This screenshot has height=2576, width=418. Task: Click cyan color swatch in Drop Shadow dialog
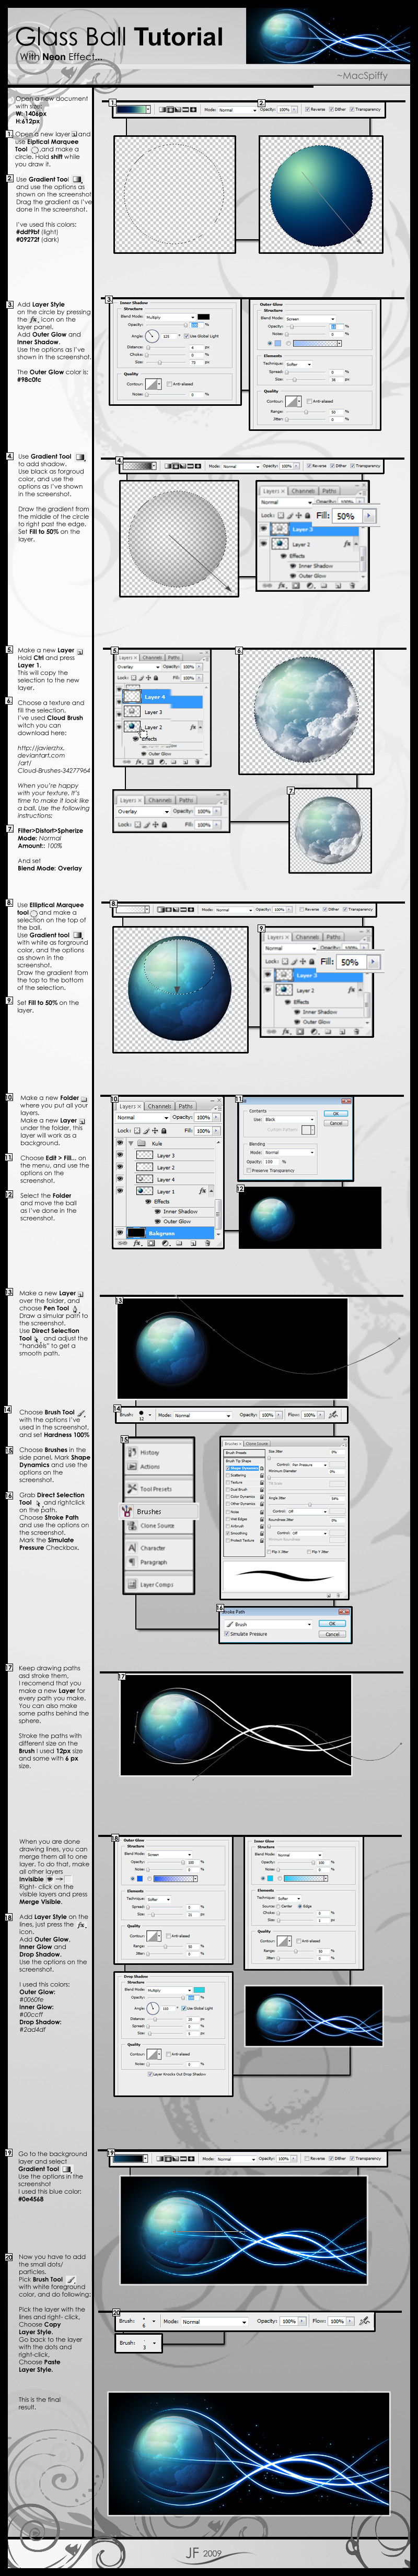(199, 1990)
